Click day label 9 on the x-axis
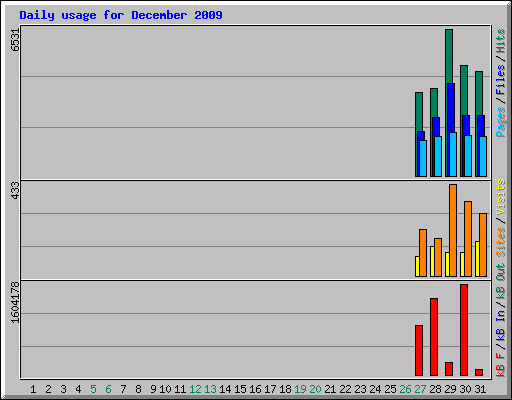Screen dimensions: 512x400 tap(153, 389)
